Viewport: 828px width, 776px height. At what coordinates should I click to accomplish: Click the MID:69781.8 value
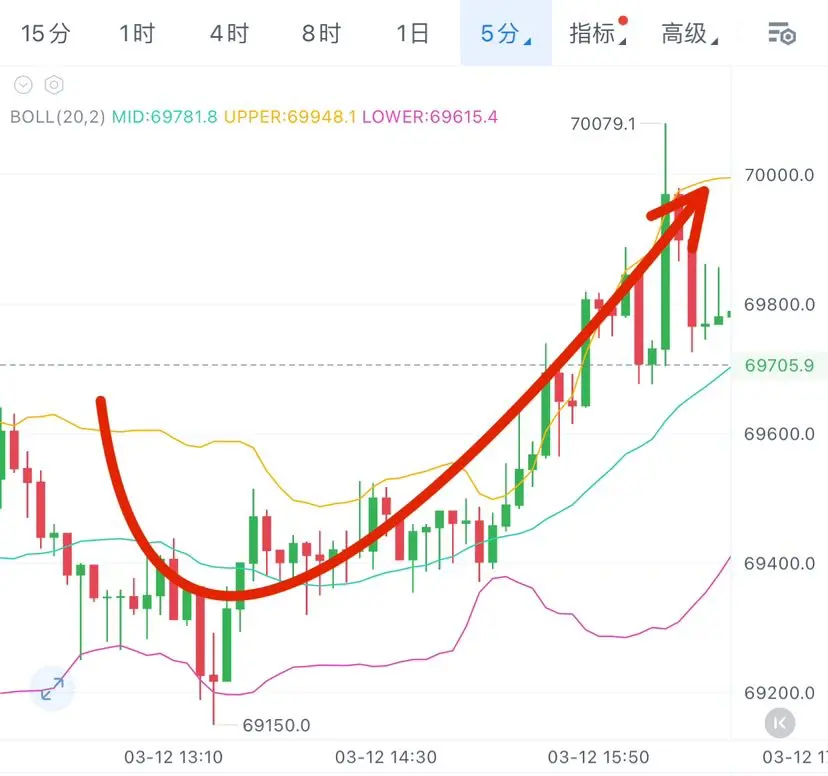pos(164,117)
